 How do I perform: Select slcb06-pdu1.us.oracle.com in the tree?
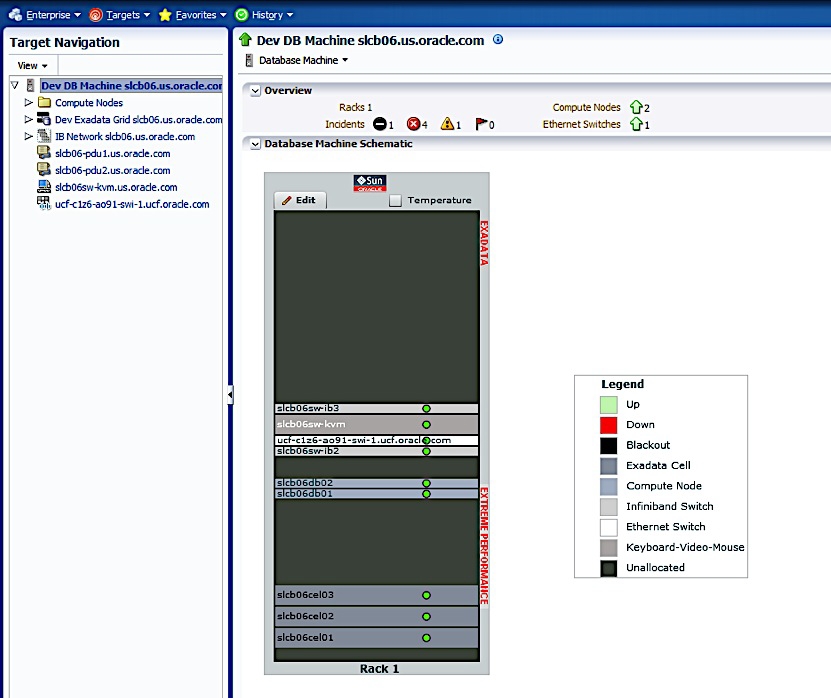click(112, 154)
